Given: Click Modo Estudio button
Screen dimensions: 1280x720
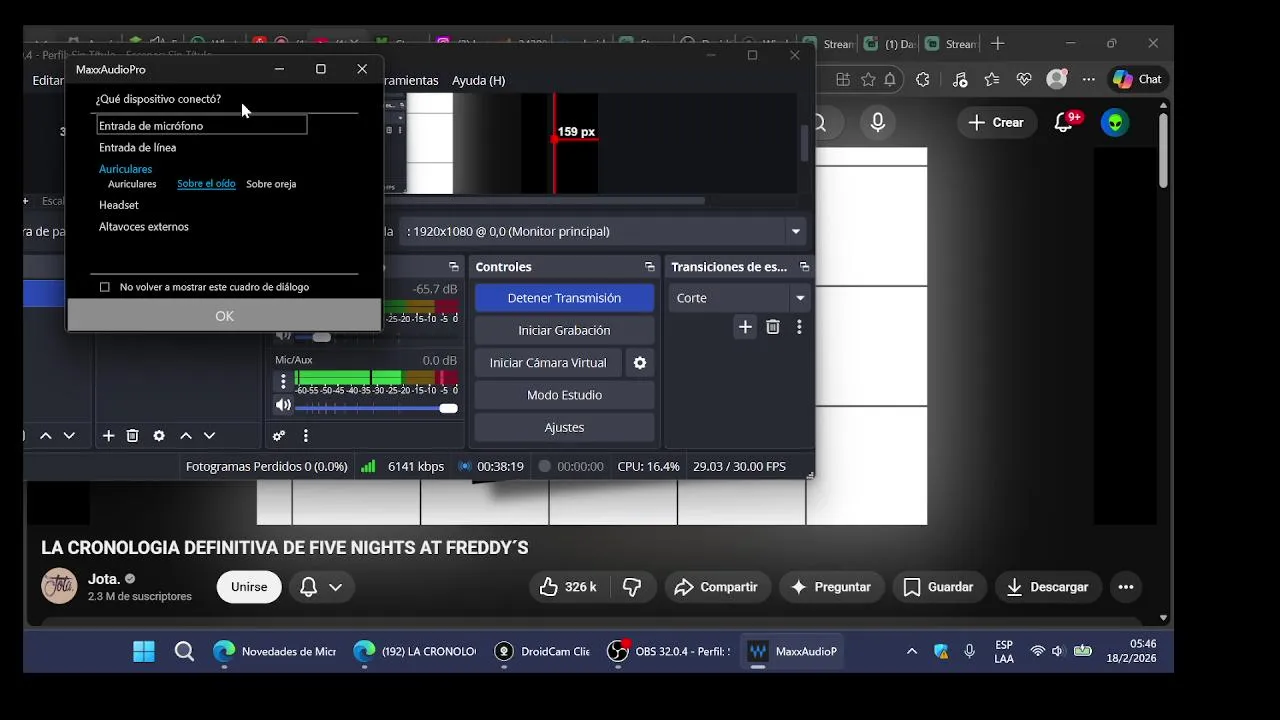Looking at the screenshot, I should pos(564,395).
